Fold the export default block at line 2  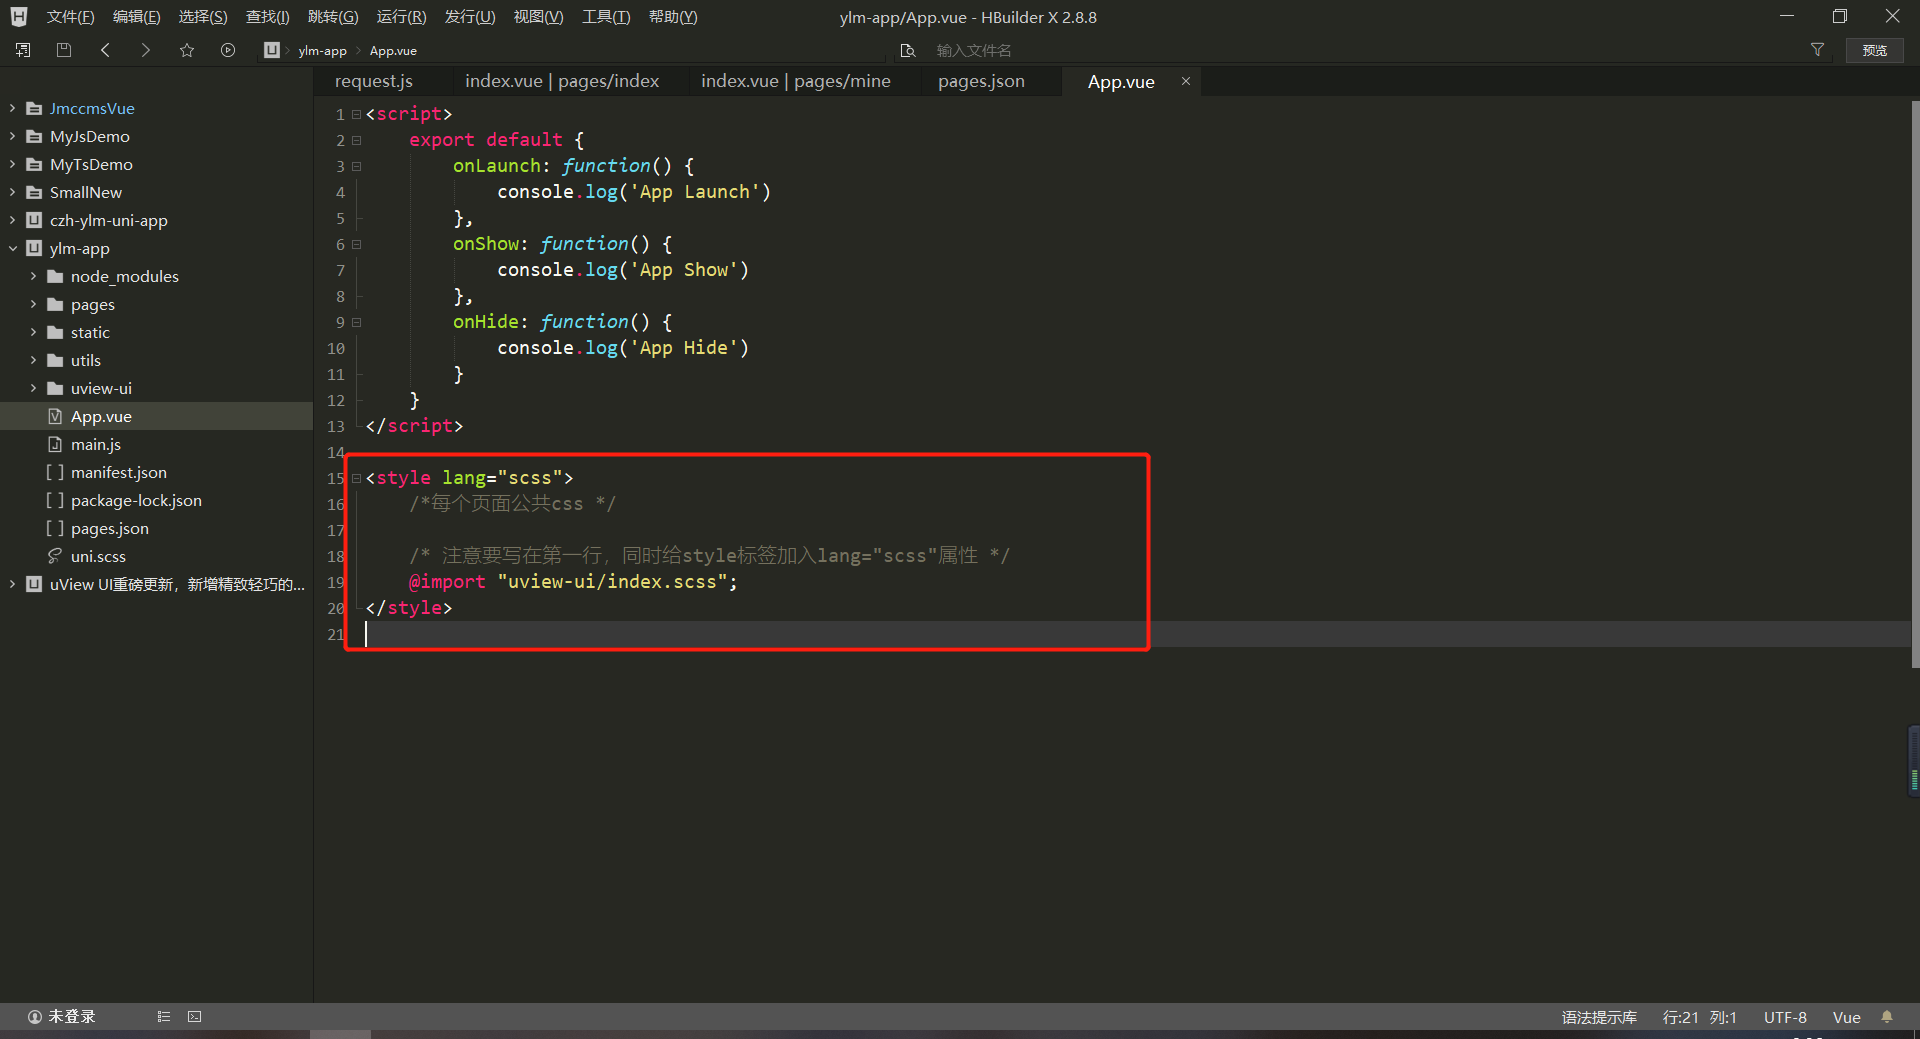click(356, 140)
